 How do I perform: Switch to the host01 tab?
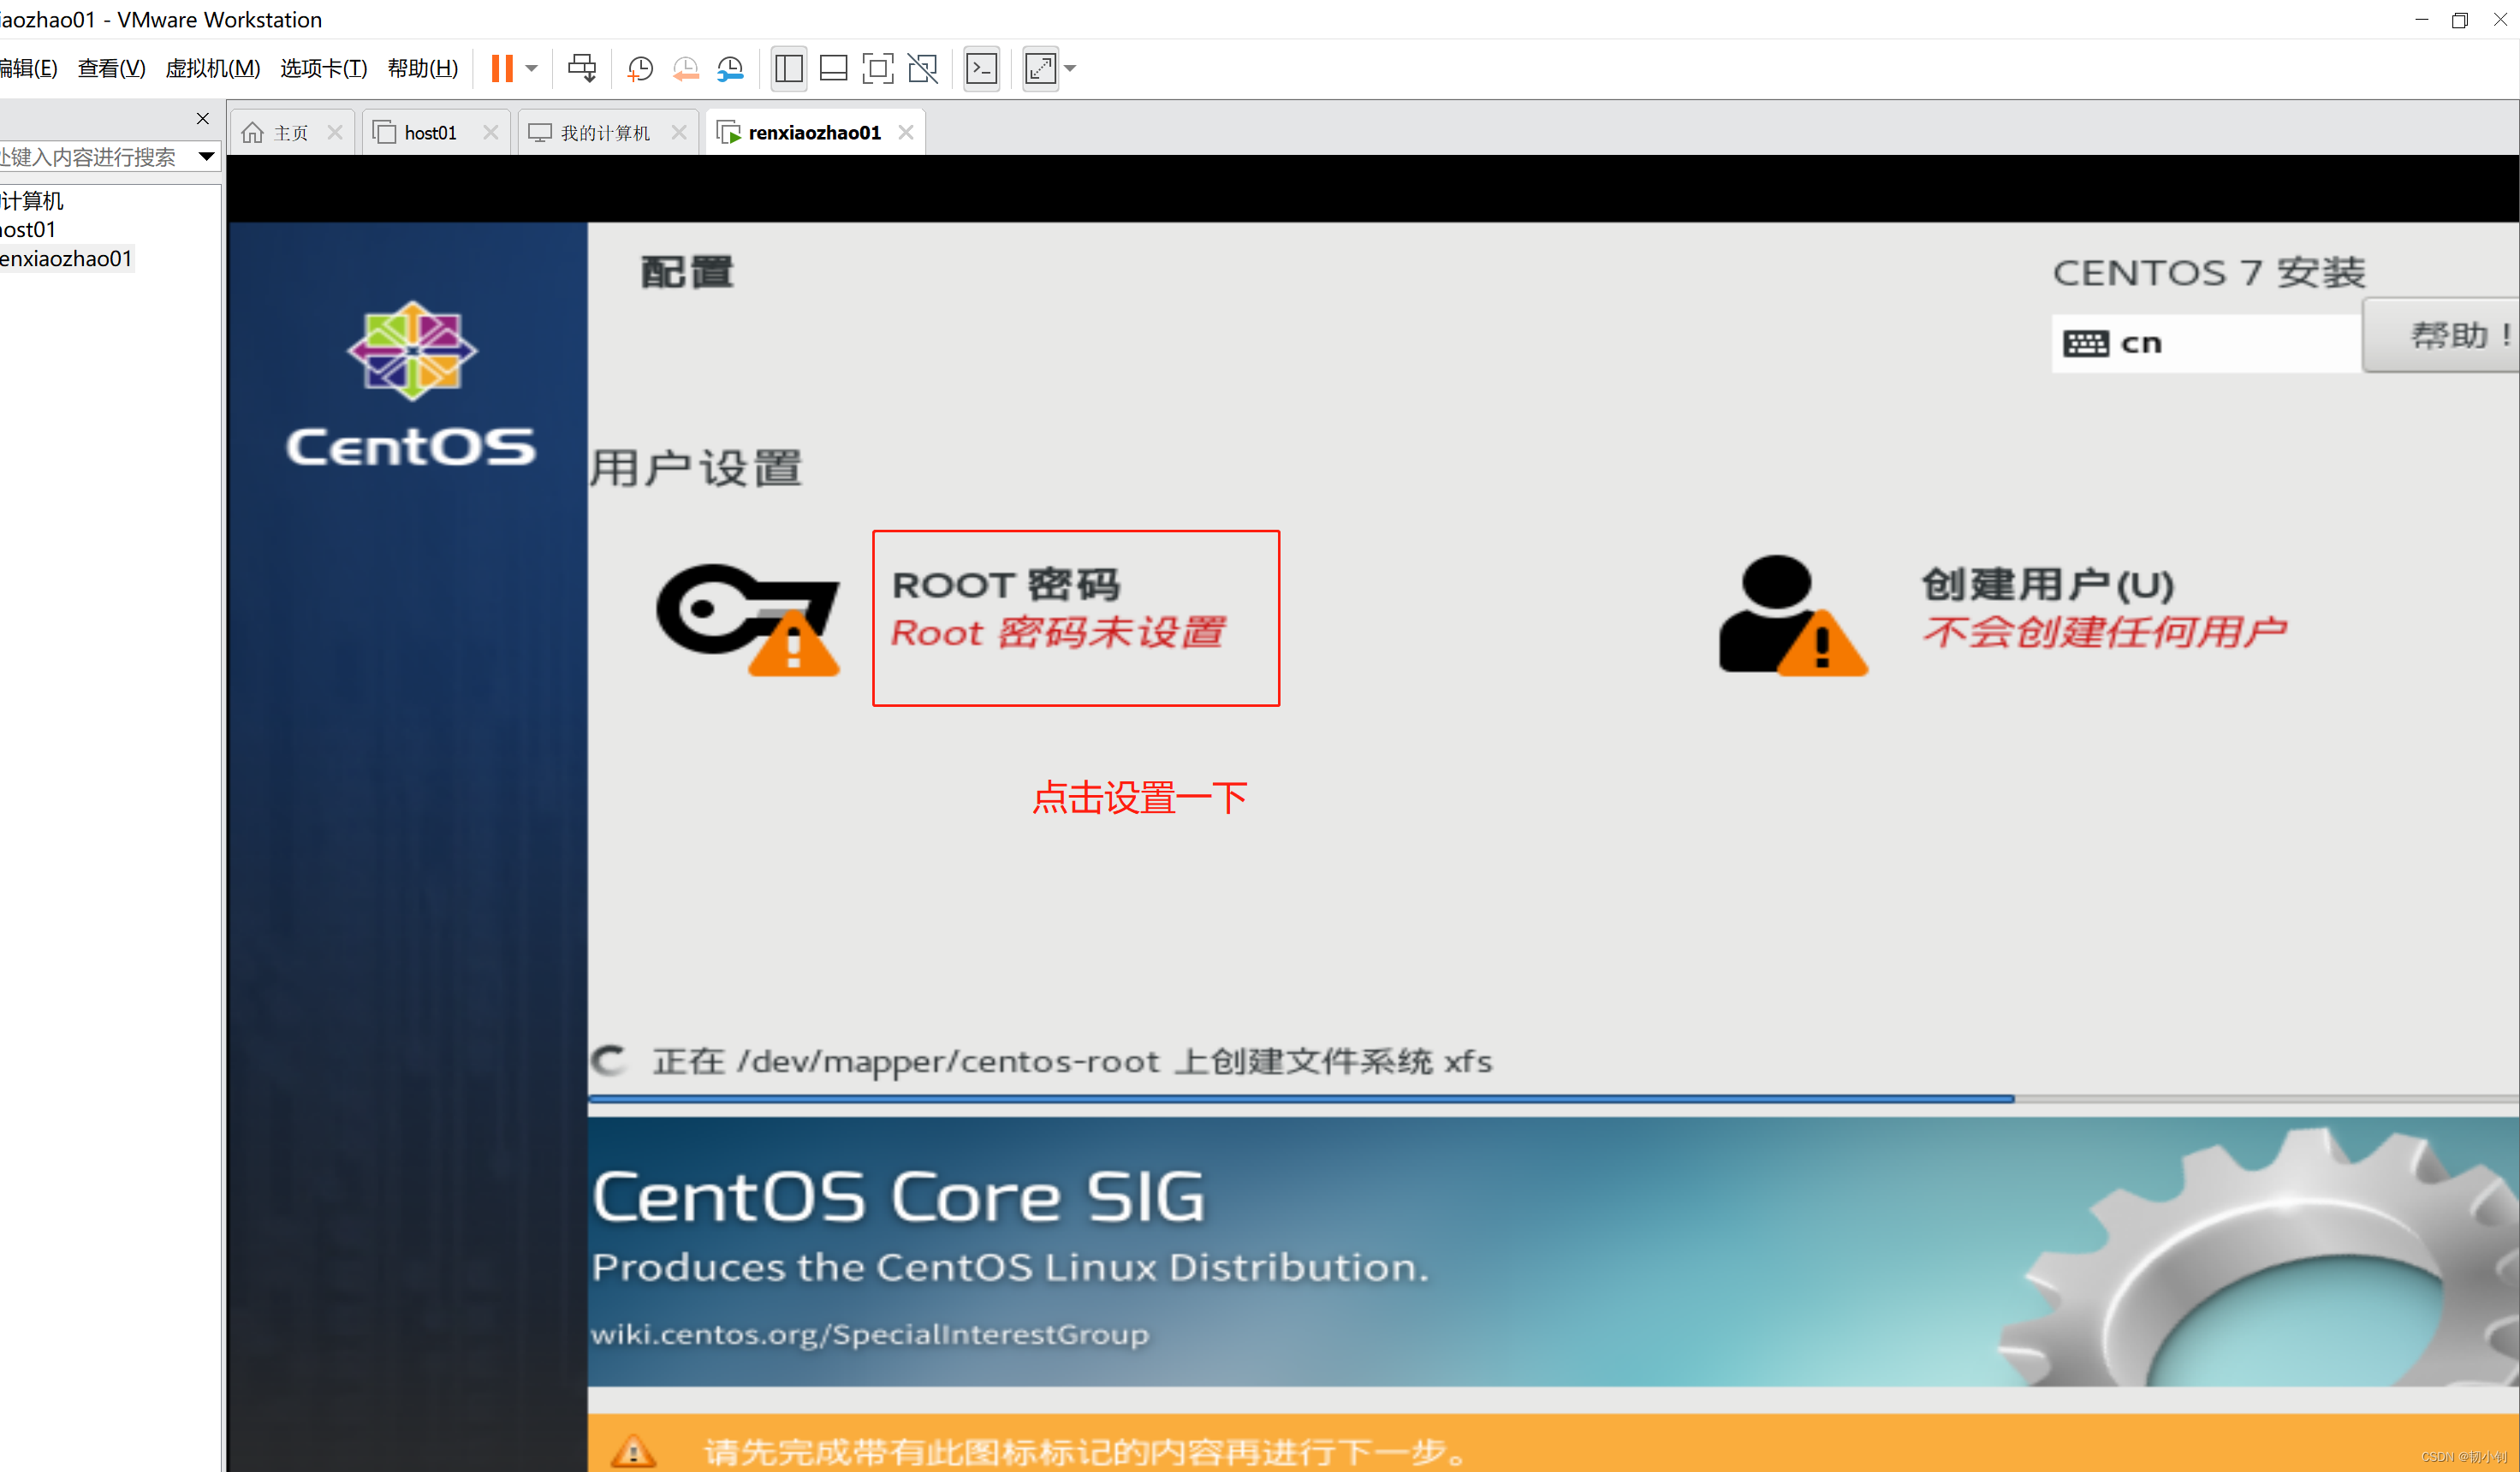(x=430, y=133)
